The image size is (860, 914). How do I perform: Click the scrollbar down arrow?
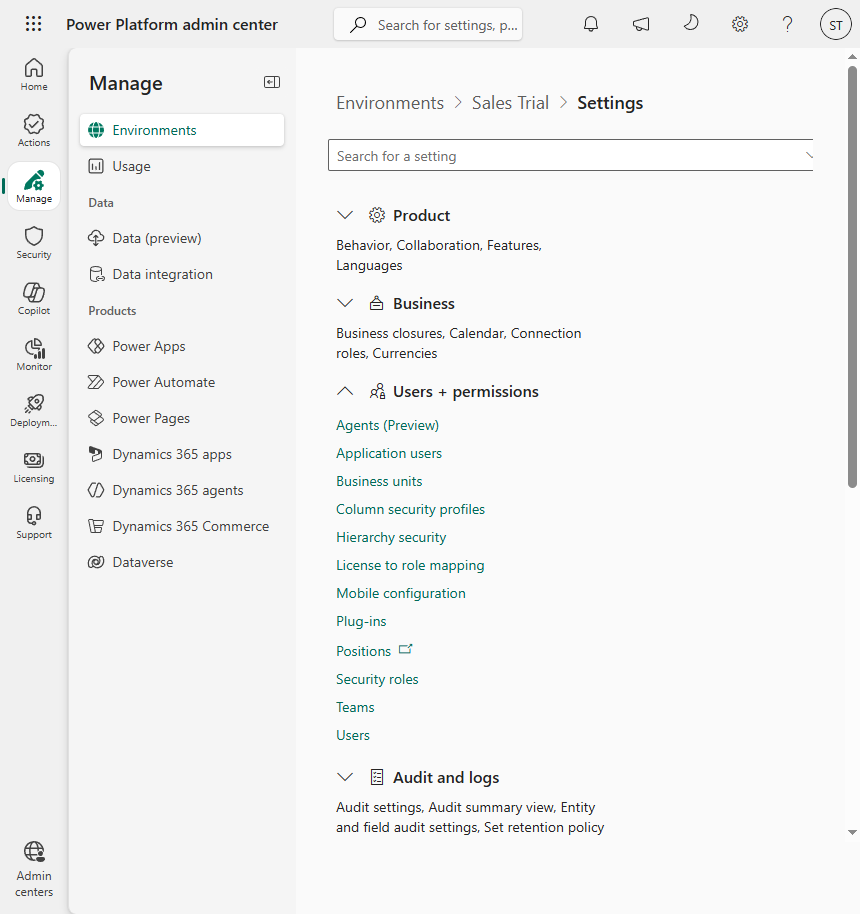852,832
